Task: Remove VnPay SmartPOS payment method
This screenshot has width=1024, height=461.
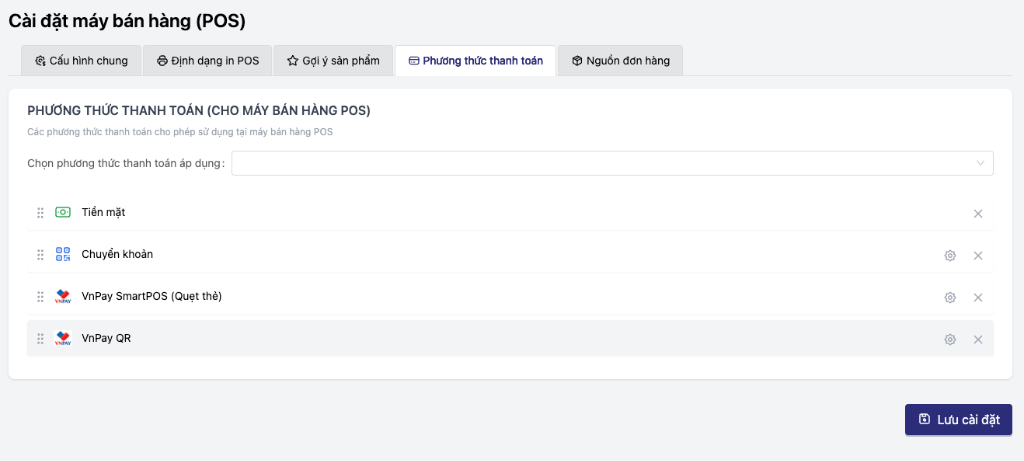Action: pos(978,297)
